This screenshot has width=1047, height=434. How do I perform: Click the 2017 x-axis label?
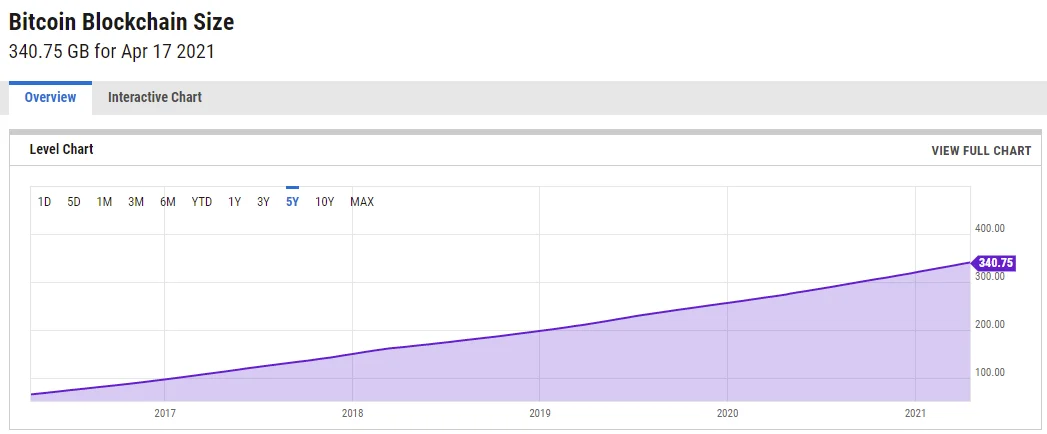tap(165, 413)
